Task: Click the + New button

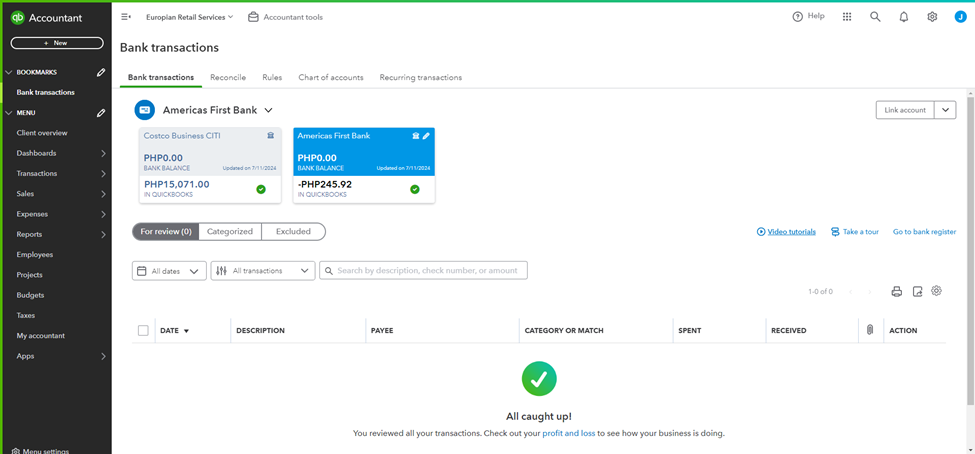Action: 57,43
